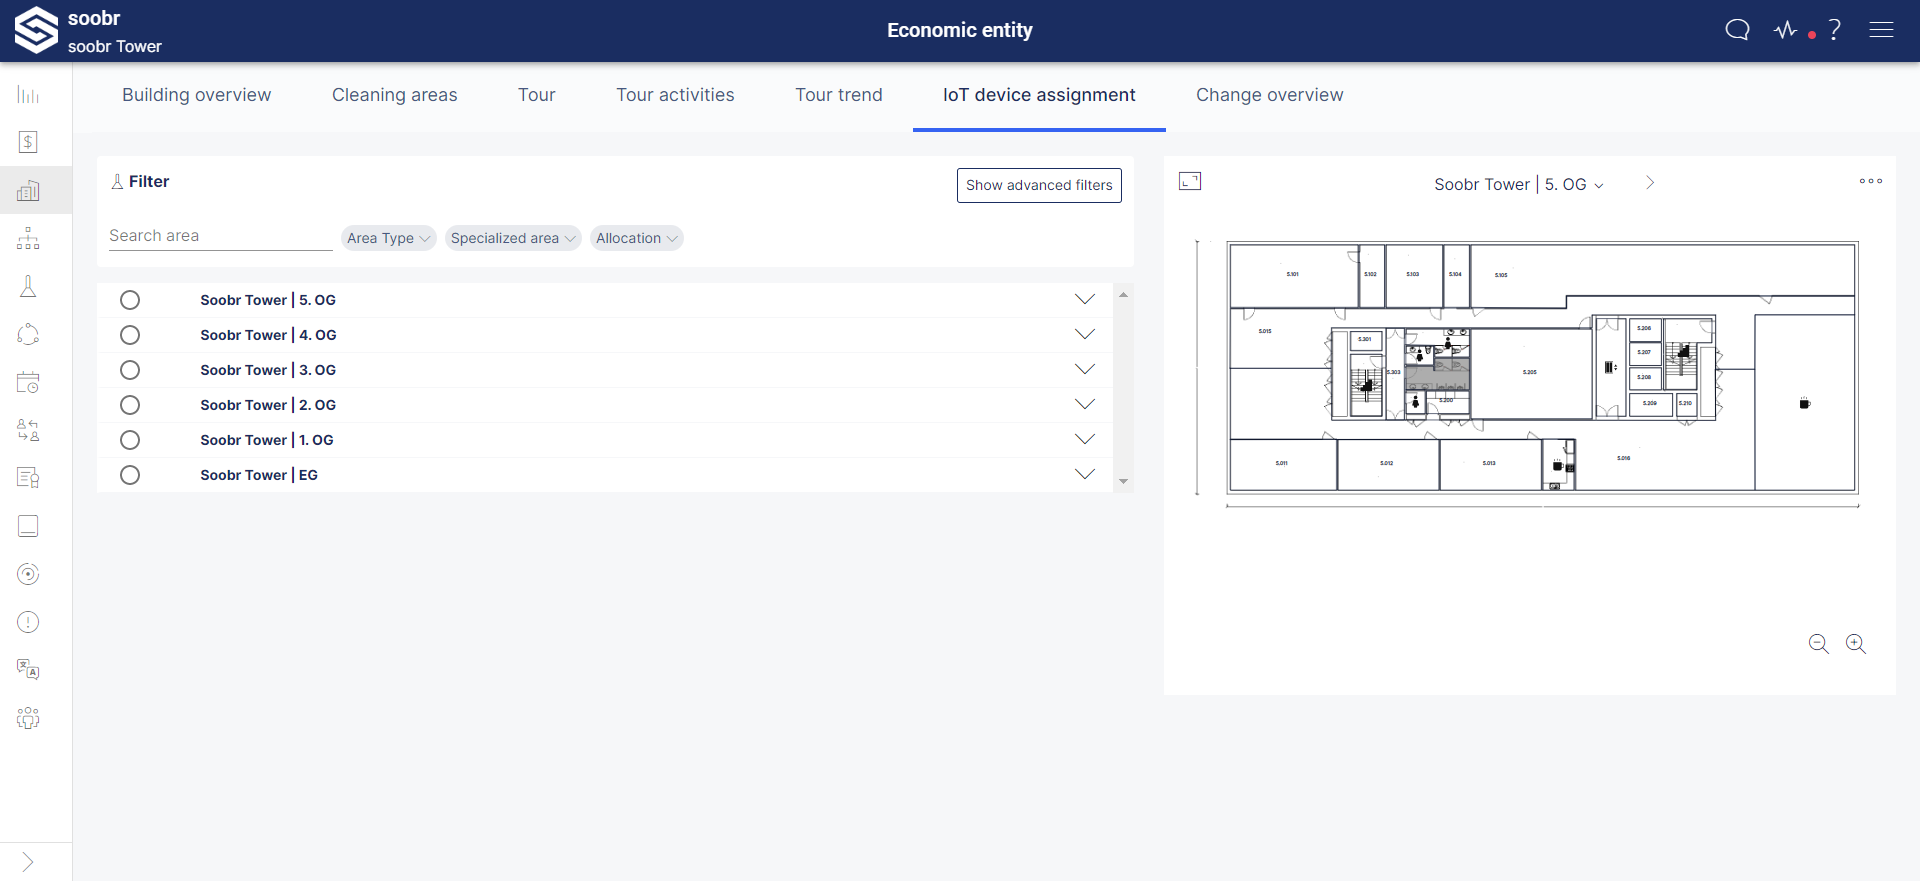Viewport: 1920px width, 881px height.
Task: Select Soobr Tower 5. OG radio button
Action: [x=130, y=300]
